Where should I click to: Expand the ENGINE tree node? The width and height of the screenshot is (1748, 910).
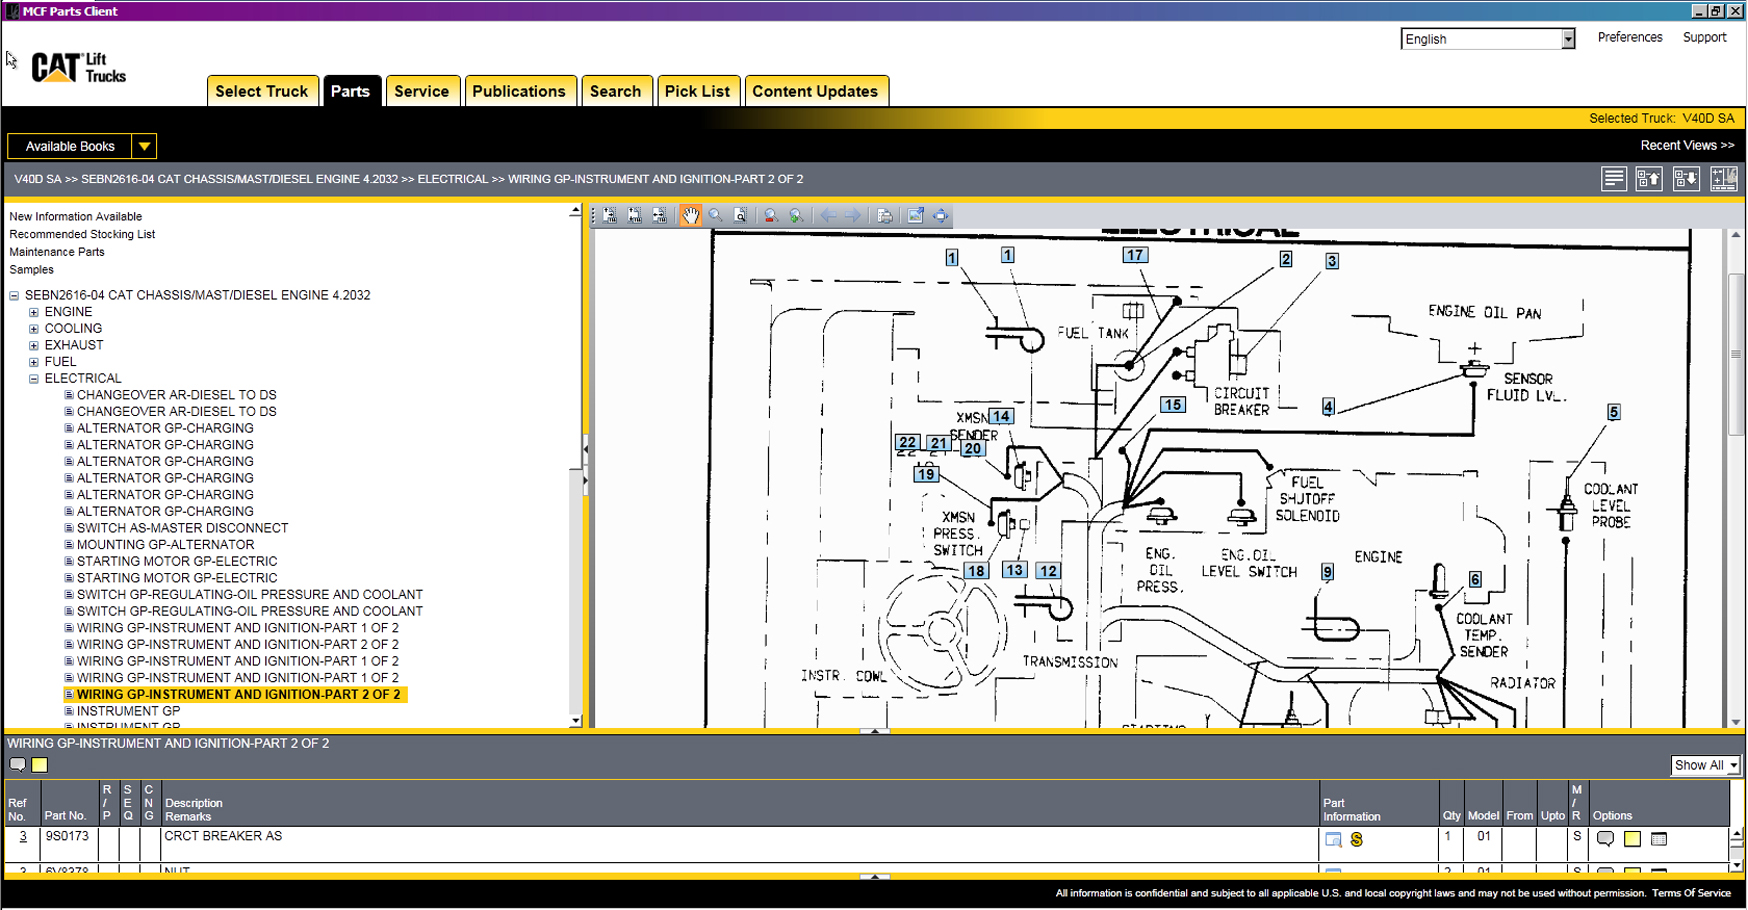pyautogui.click(x=34, y=312)
